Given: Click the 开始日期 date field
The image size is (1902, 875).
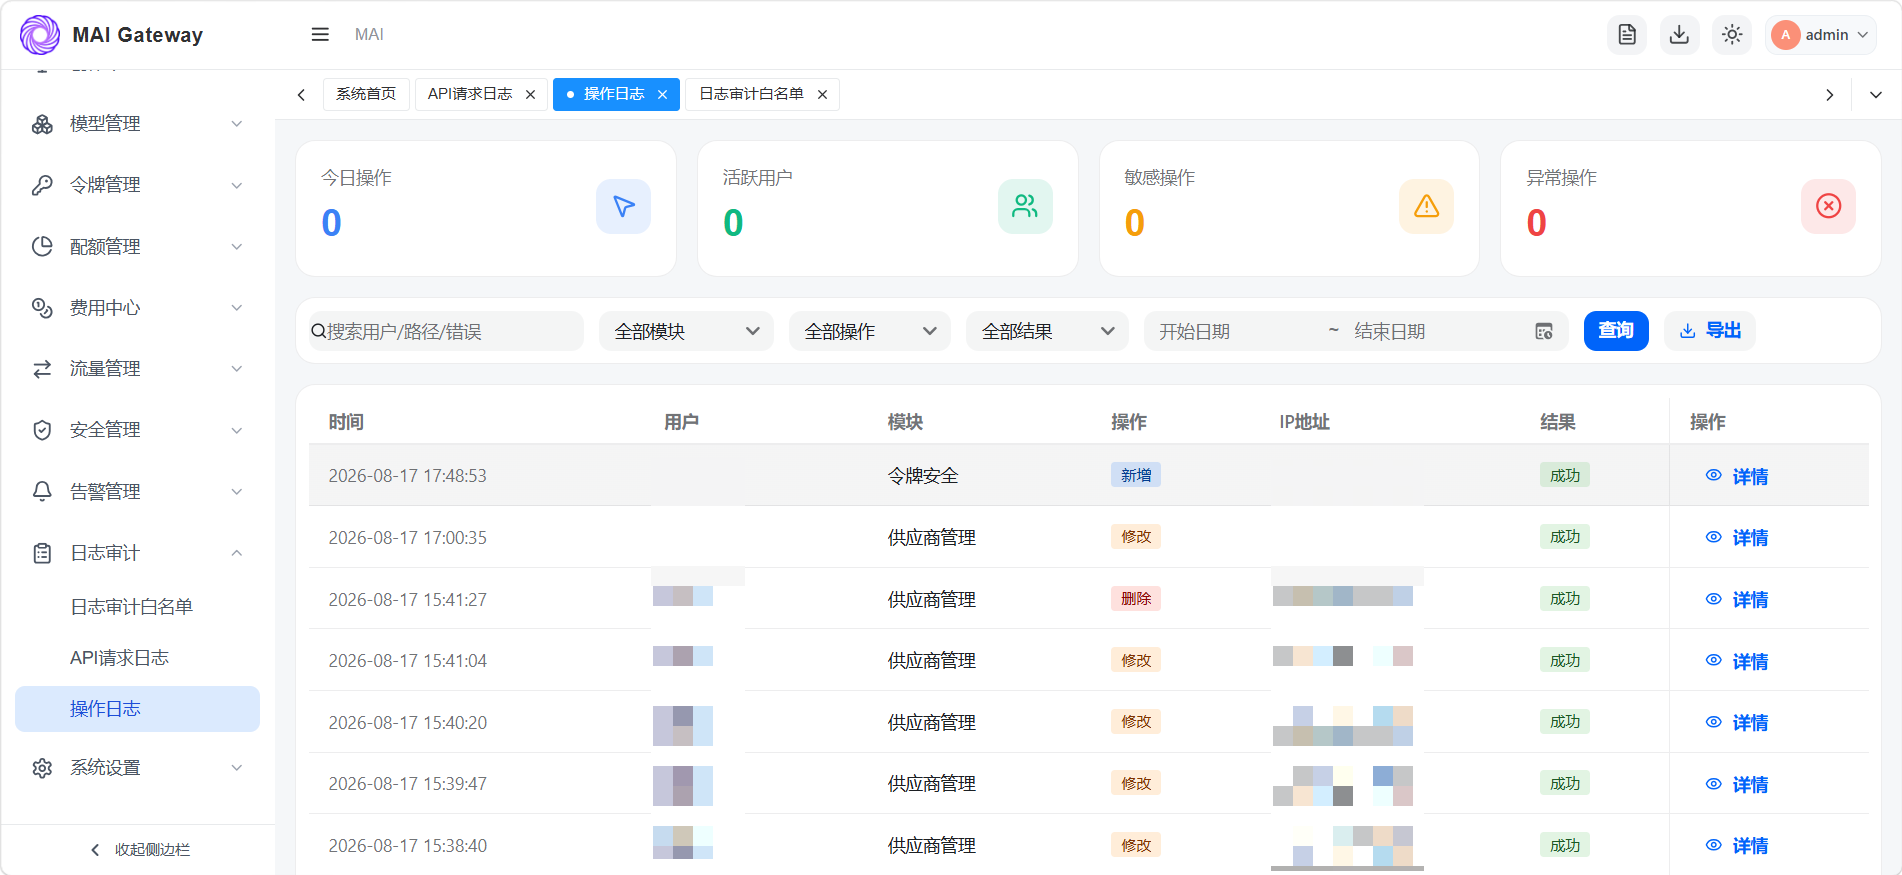Looking at the screenshot, I should 1236,331.
